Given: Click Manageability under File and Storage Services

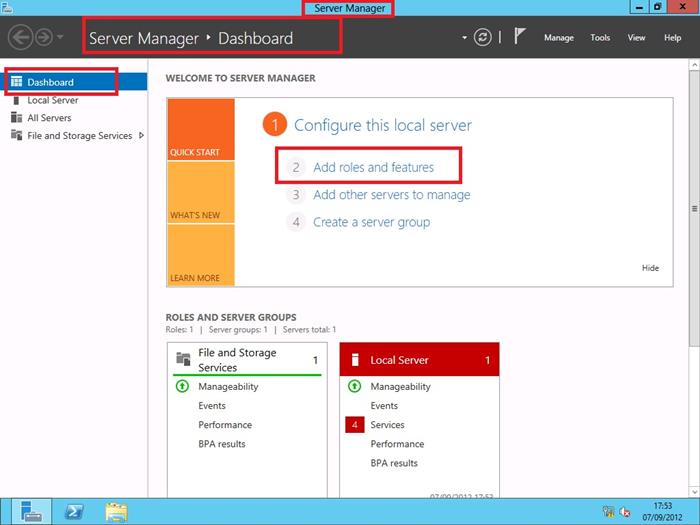Looking at the screenshot, I should click(x=228, y=387).
